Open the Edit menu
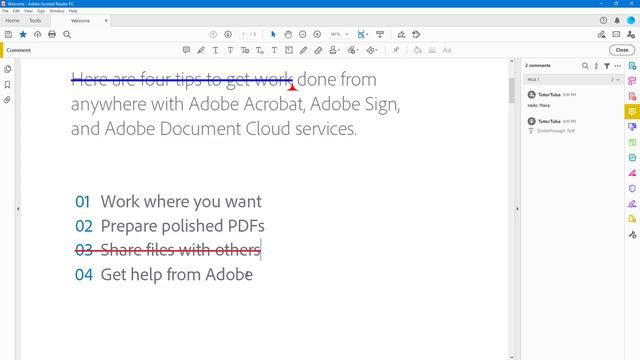640x360 pixels. [16, 11]
